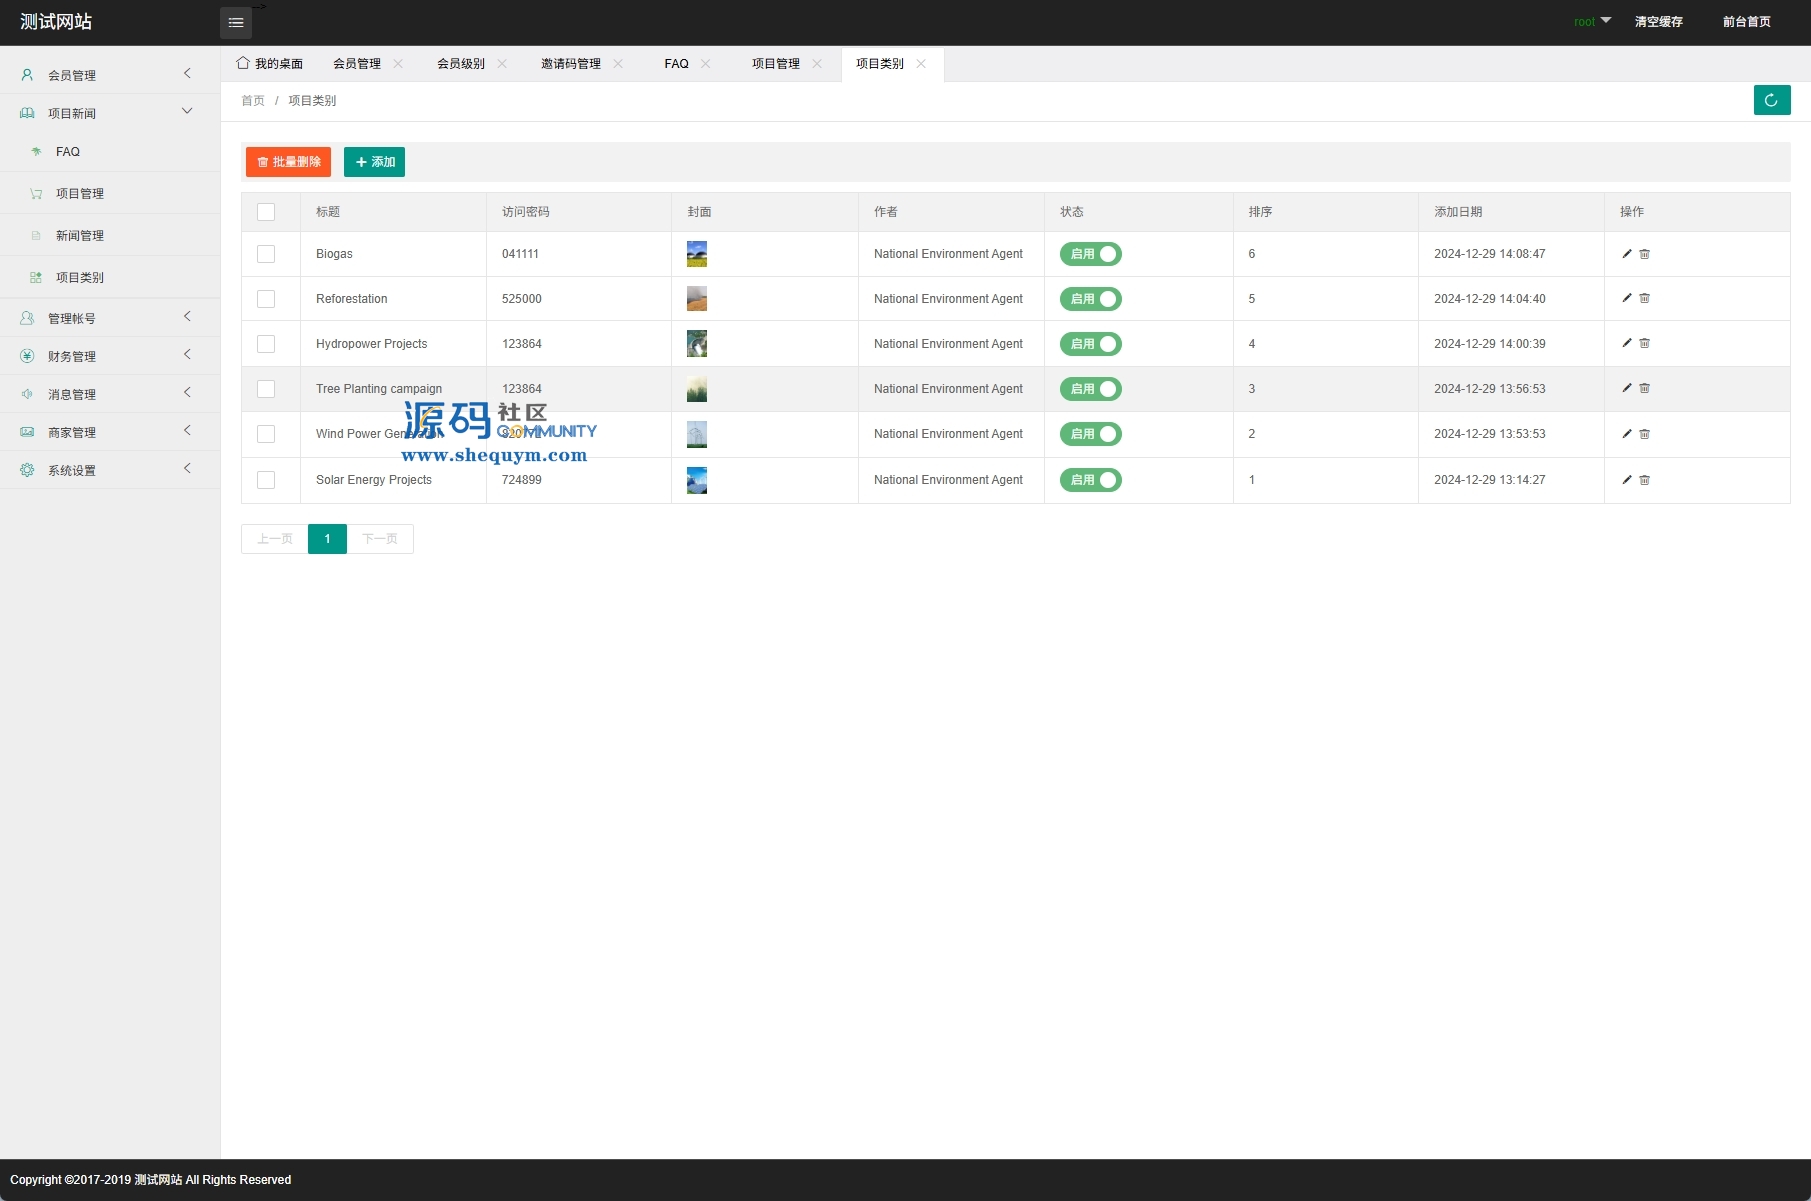Click the green refresh icon button
This screenshot has height=1201, width=1811.
[1771, 100]
